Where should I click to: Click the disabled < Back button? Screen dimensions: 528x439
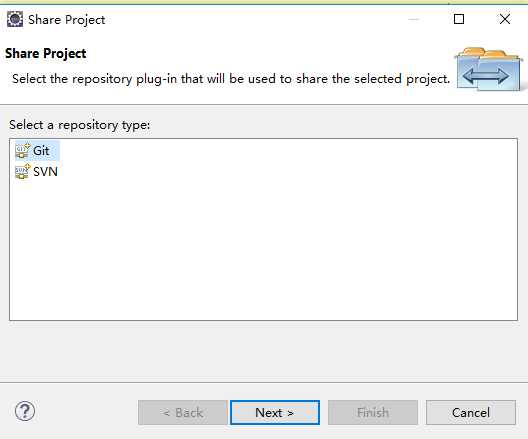point(183,412)
